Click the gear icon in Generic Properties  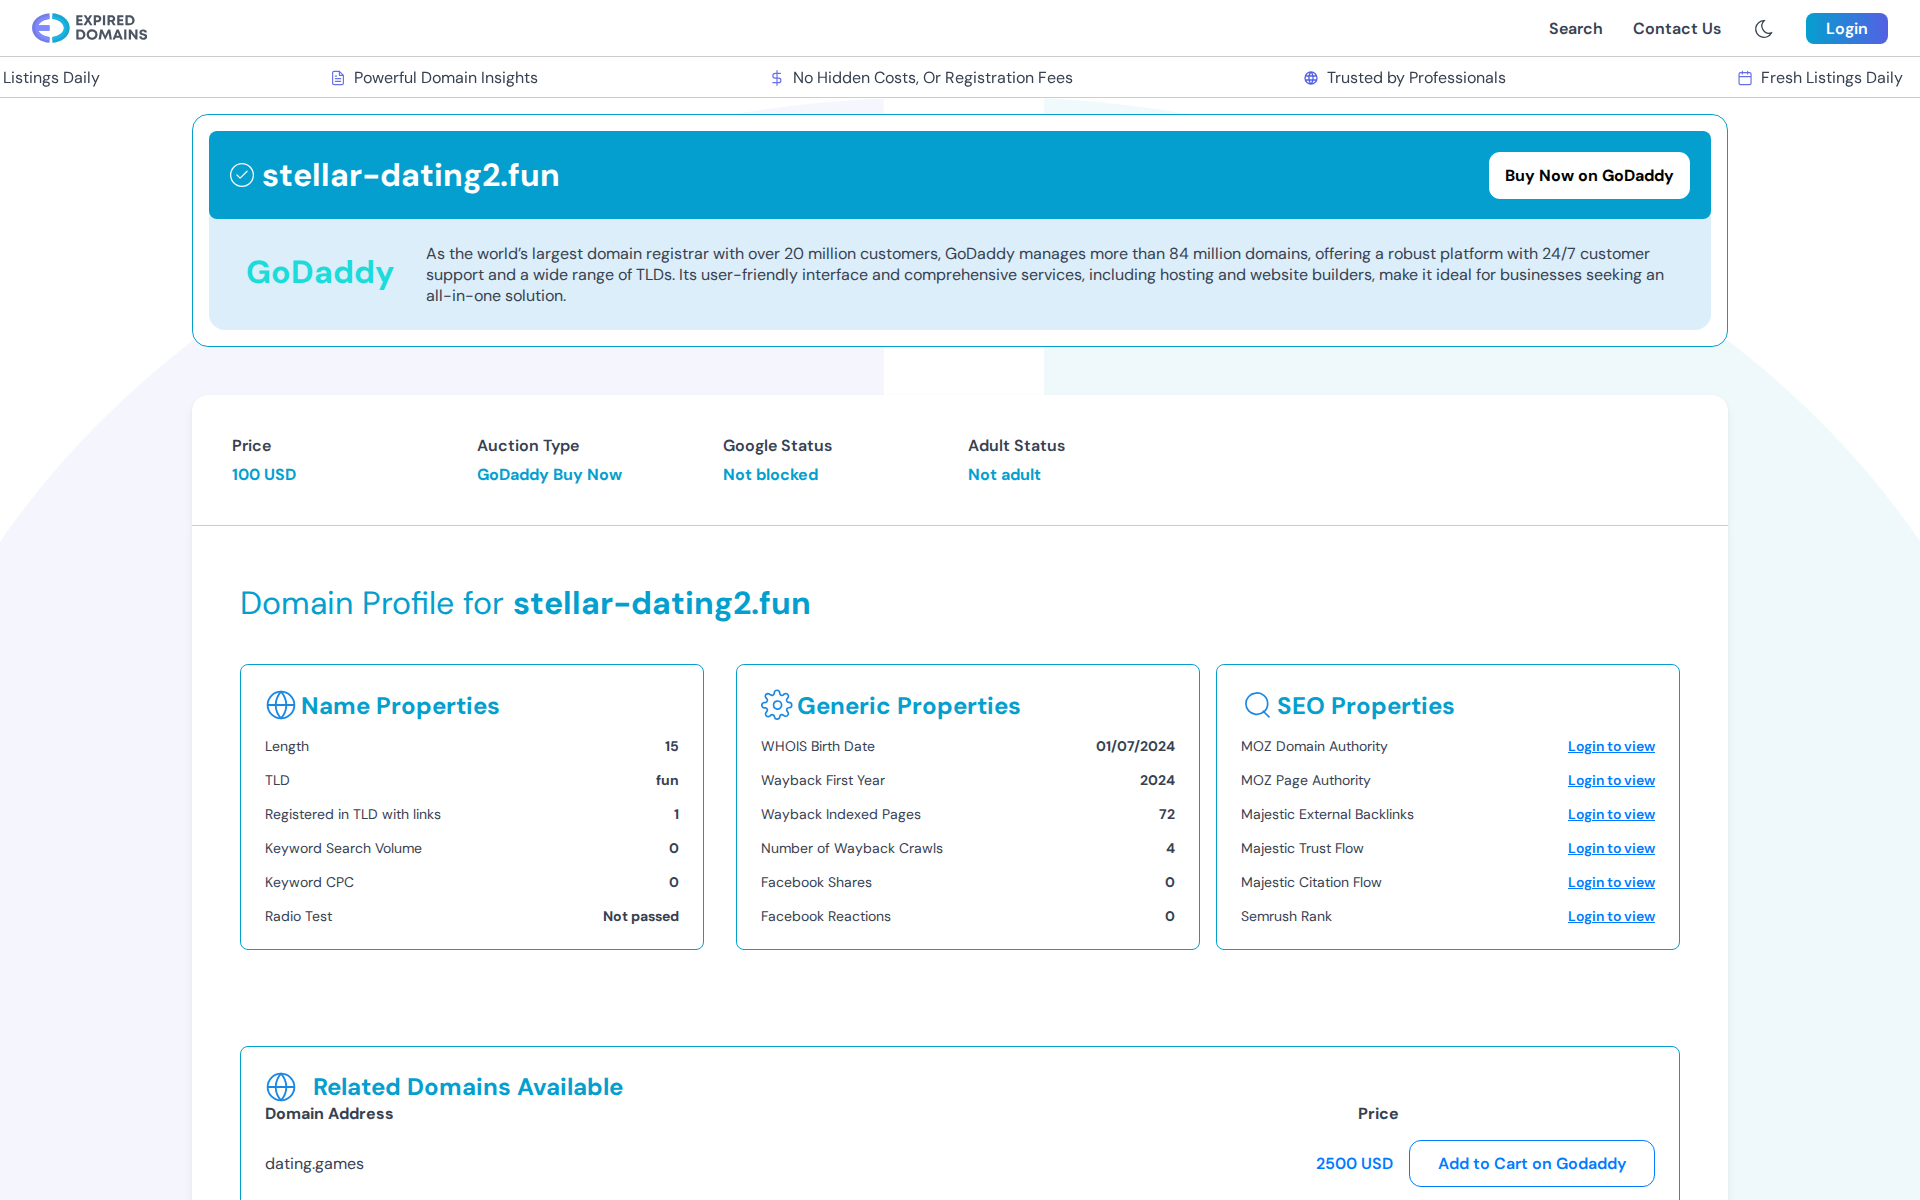point(776,705)
